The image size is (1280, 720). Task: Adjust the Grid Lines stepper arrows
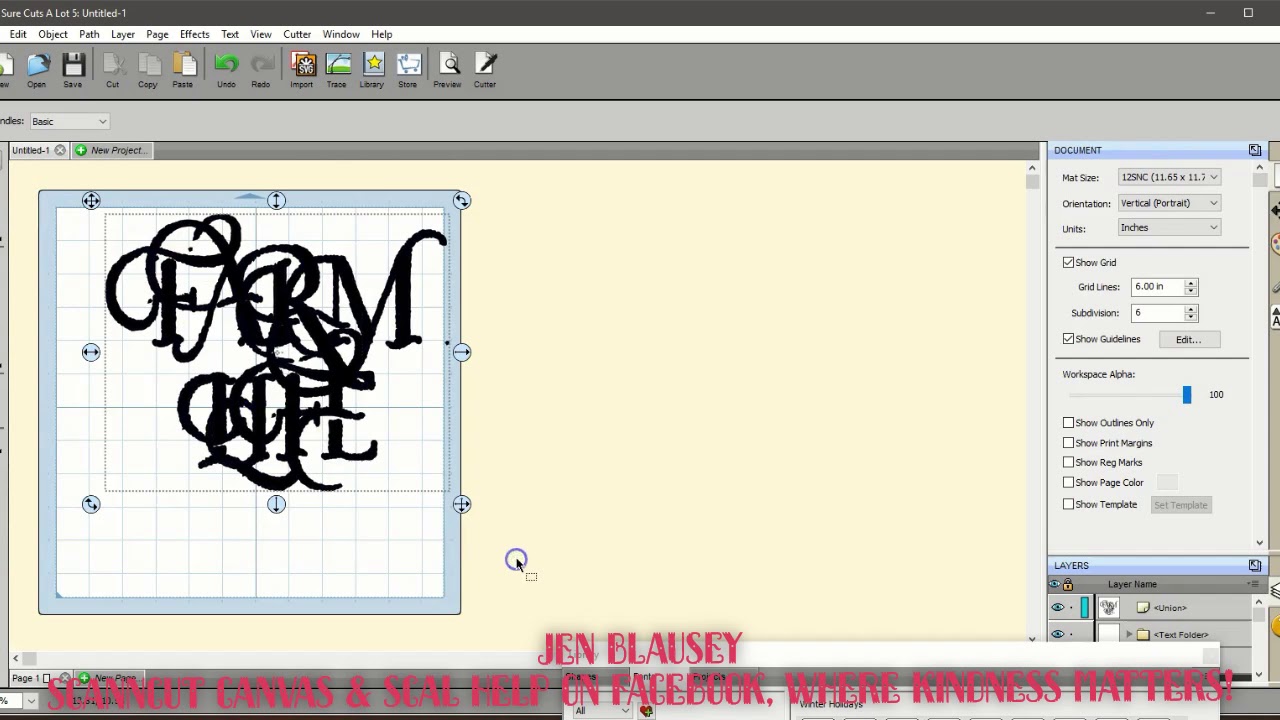point(1190,287)
